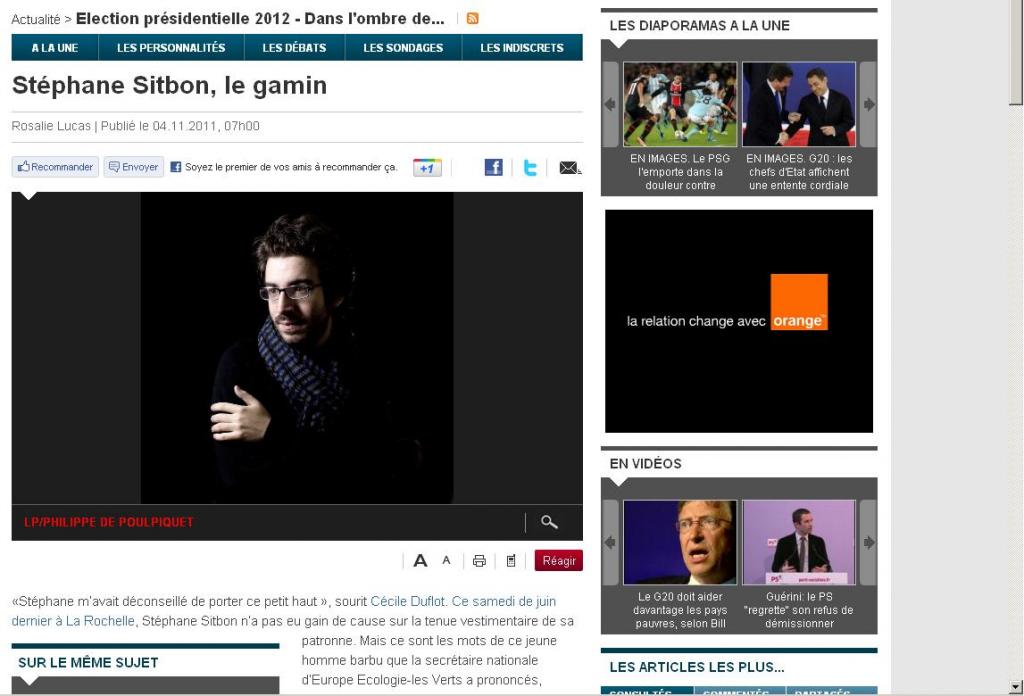The height and width of the screenshot is (696, 1024).
Task: Decrease text size with small A
Action: tap(447, 561)
